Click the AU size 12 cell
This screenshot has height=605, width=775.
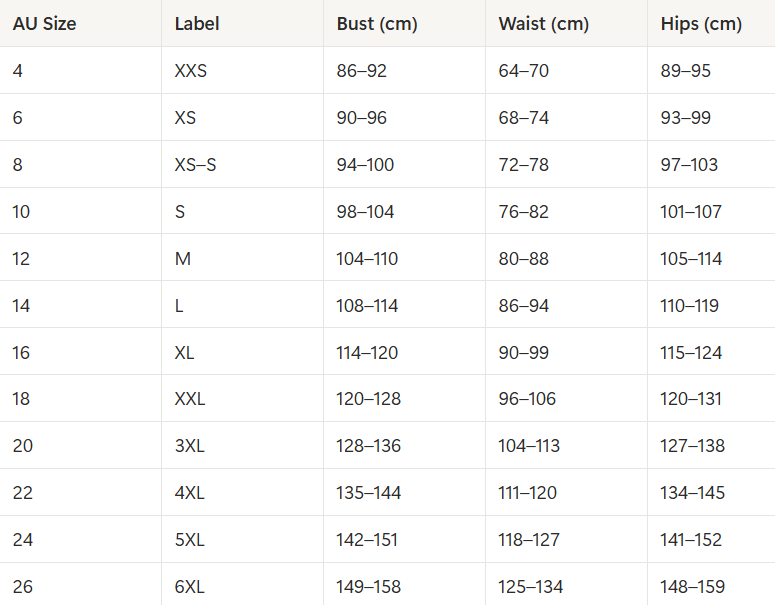point(22,259)
